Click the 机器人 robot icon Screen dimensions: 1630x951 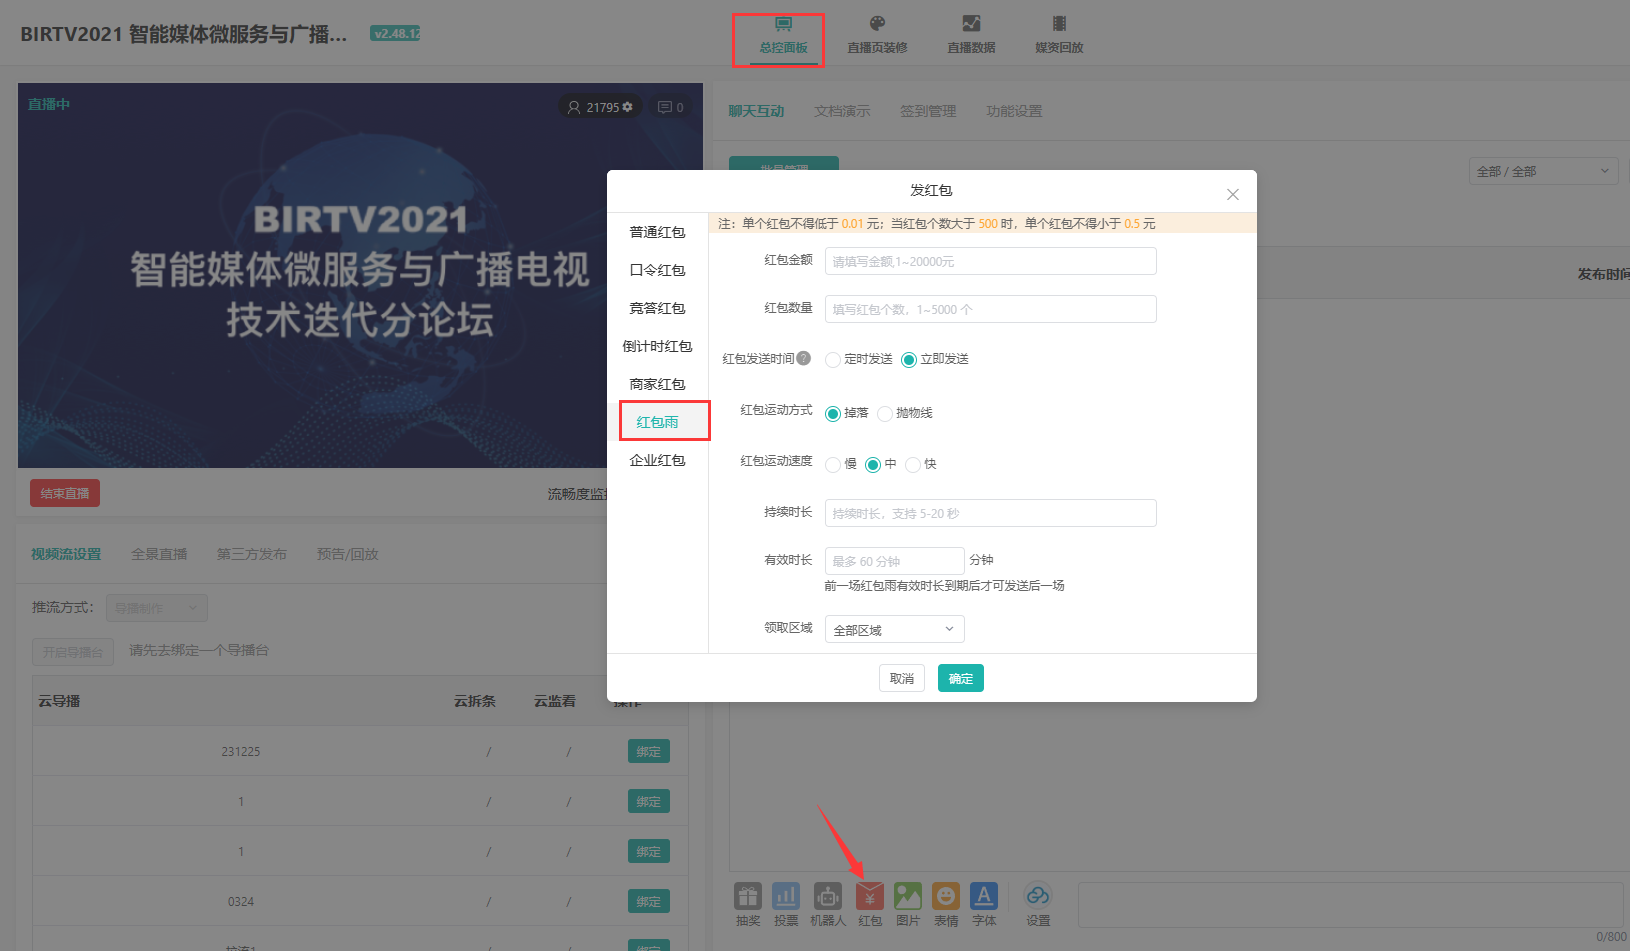point(827,896)
